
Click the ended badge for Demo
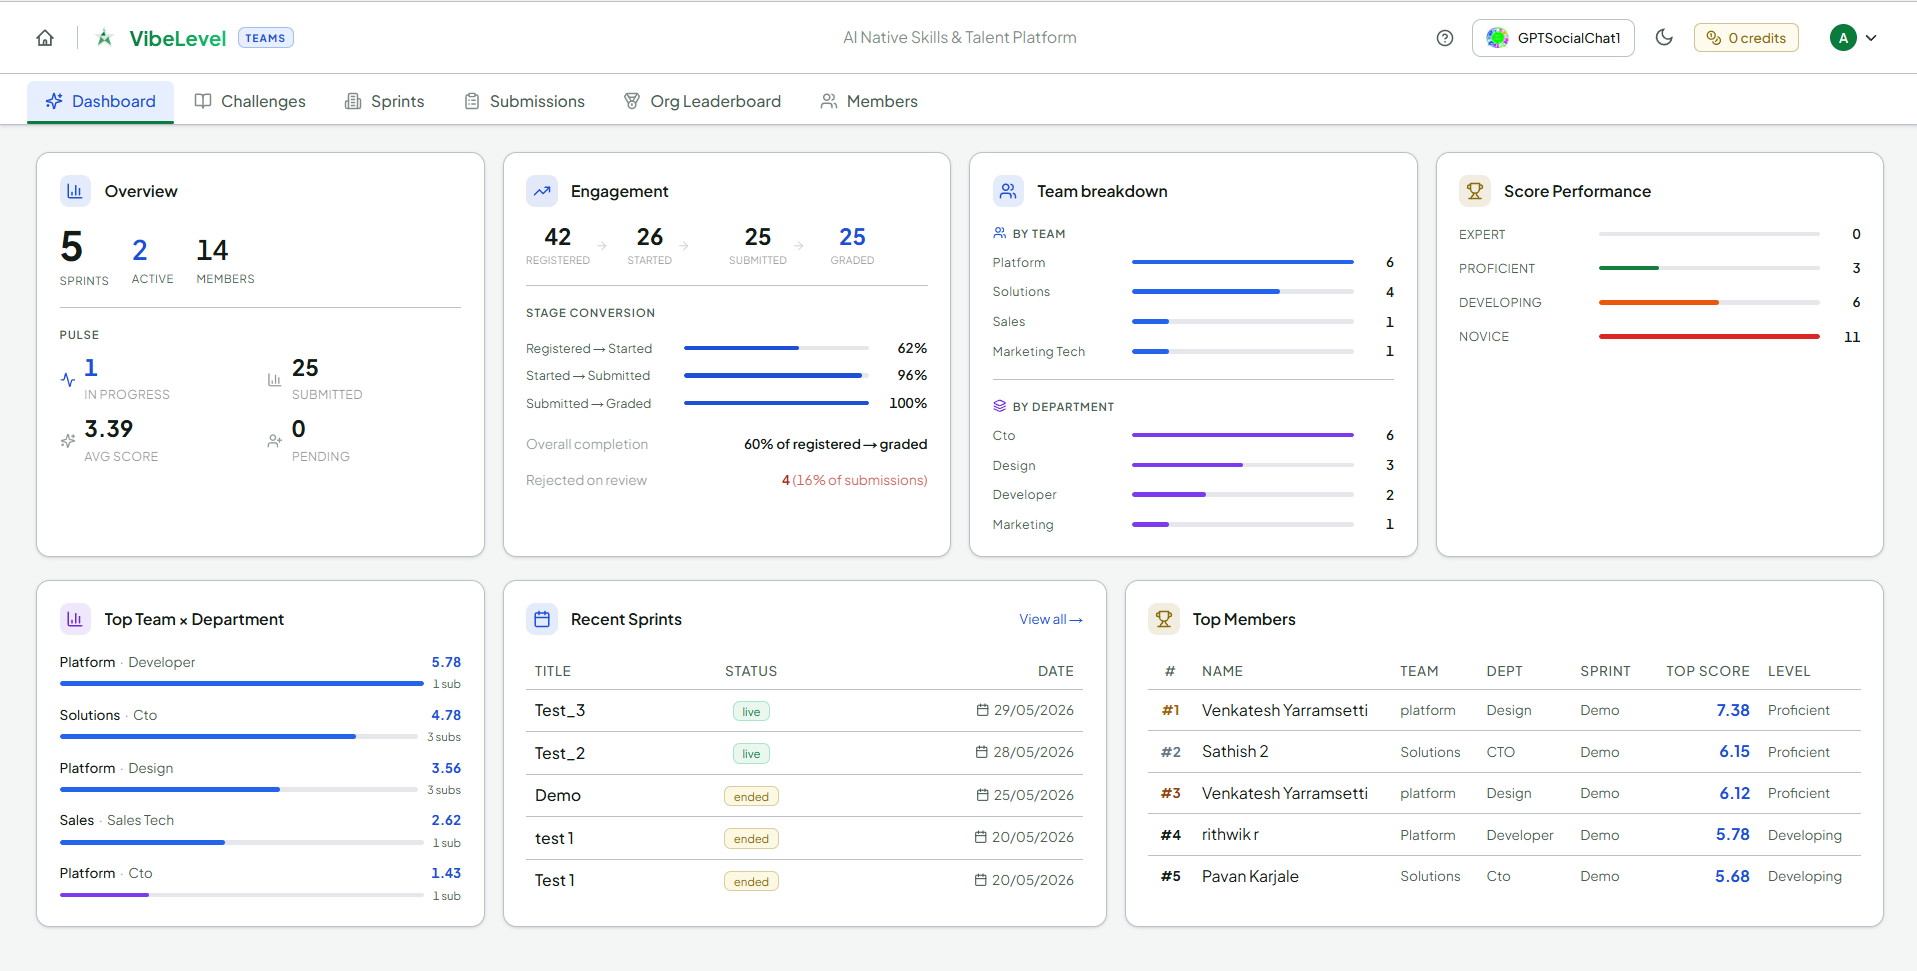click(x=751, y=797)
